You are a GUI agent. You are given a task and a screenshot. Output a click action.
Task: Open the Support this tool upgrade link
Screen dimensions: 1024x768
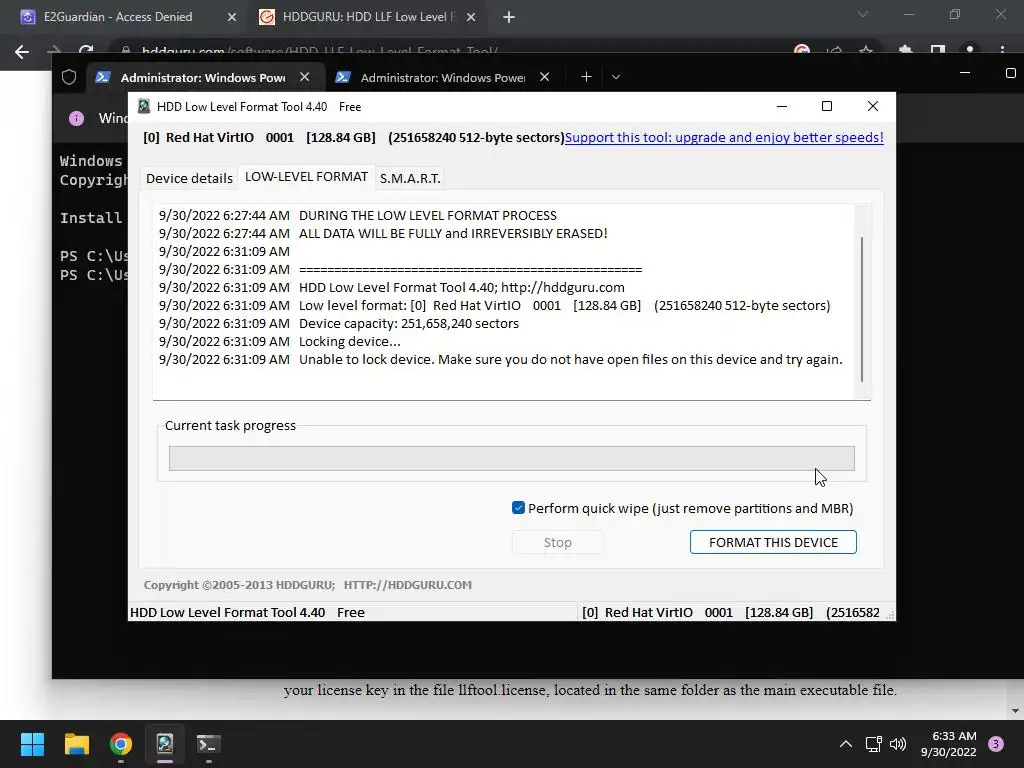(x=724, y=138)
